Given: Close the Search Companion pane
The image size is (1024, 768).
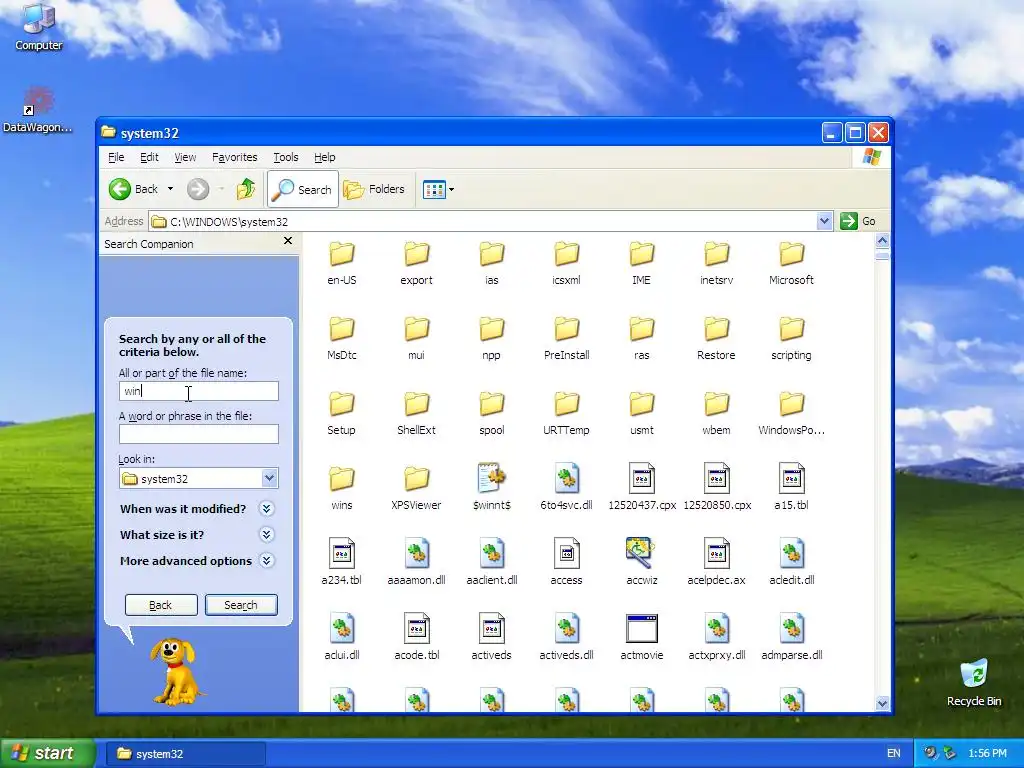Looking at the screenshot, I should (x=288, y=241).
